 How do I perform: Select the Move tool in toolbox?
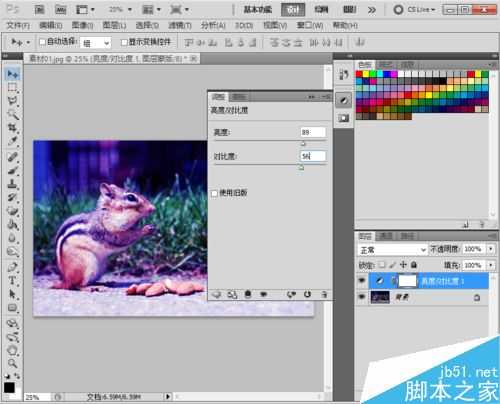[13, 74]
